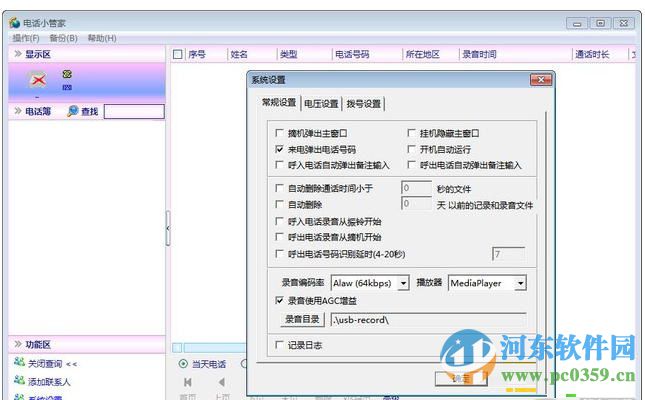Click the seconds value field showing 0
The image size is (645, 400).
[x=416, y=188]
